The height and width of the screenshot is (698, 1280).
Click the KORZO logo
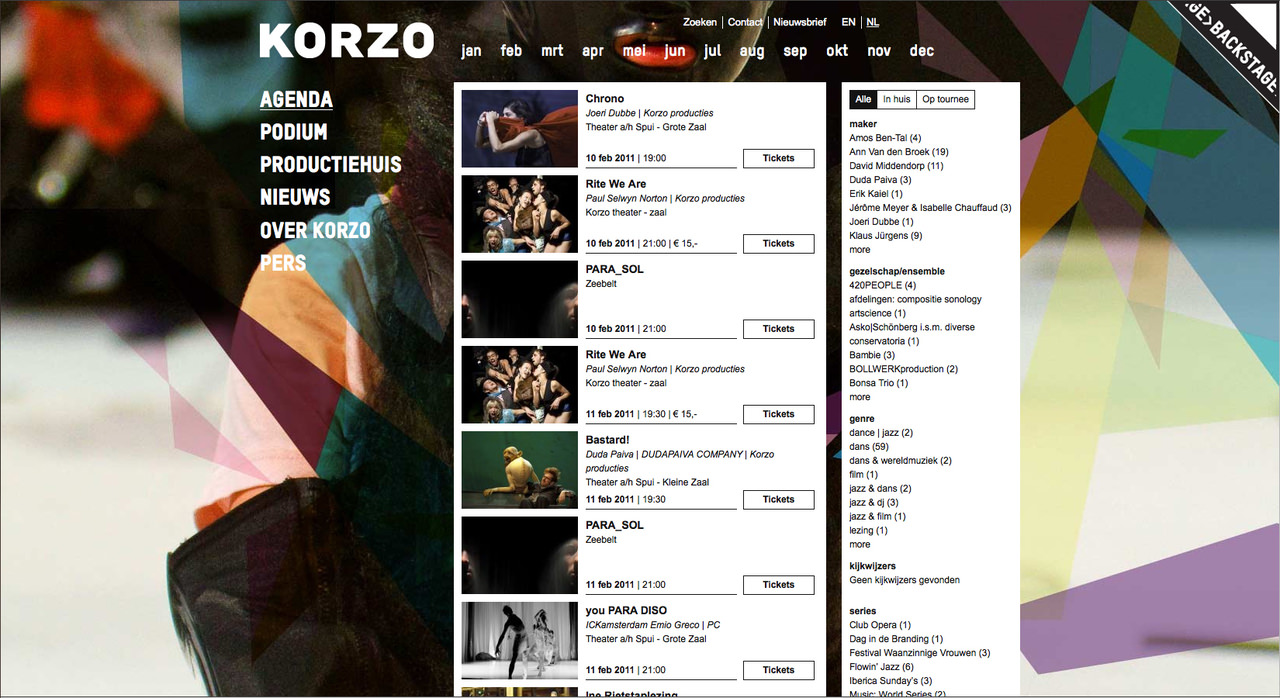346,41
